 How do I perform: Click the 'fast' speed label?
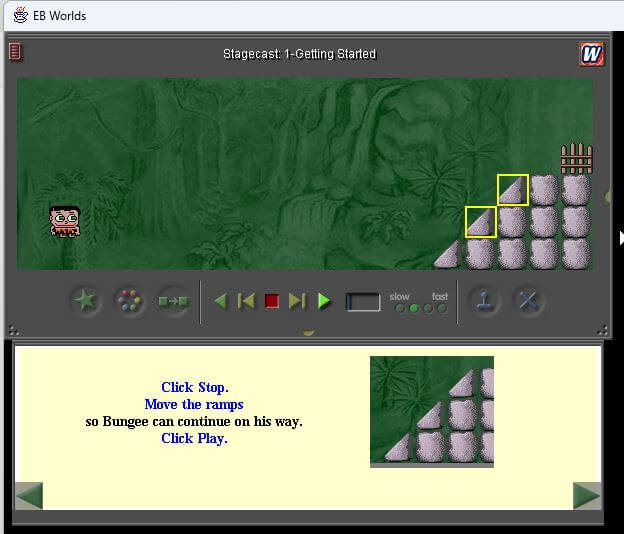[440, 296]
